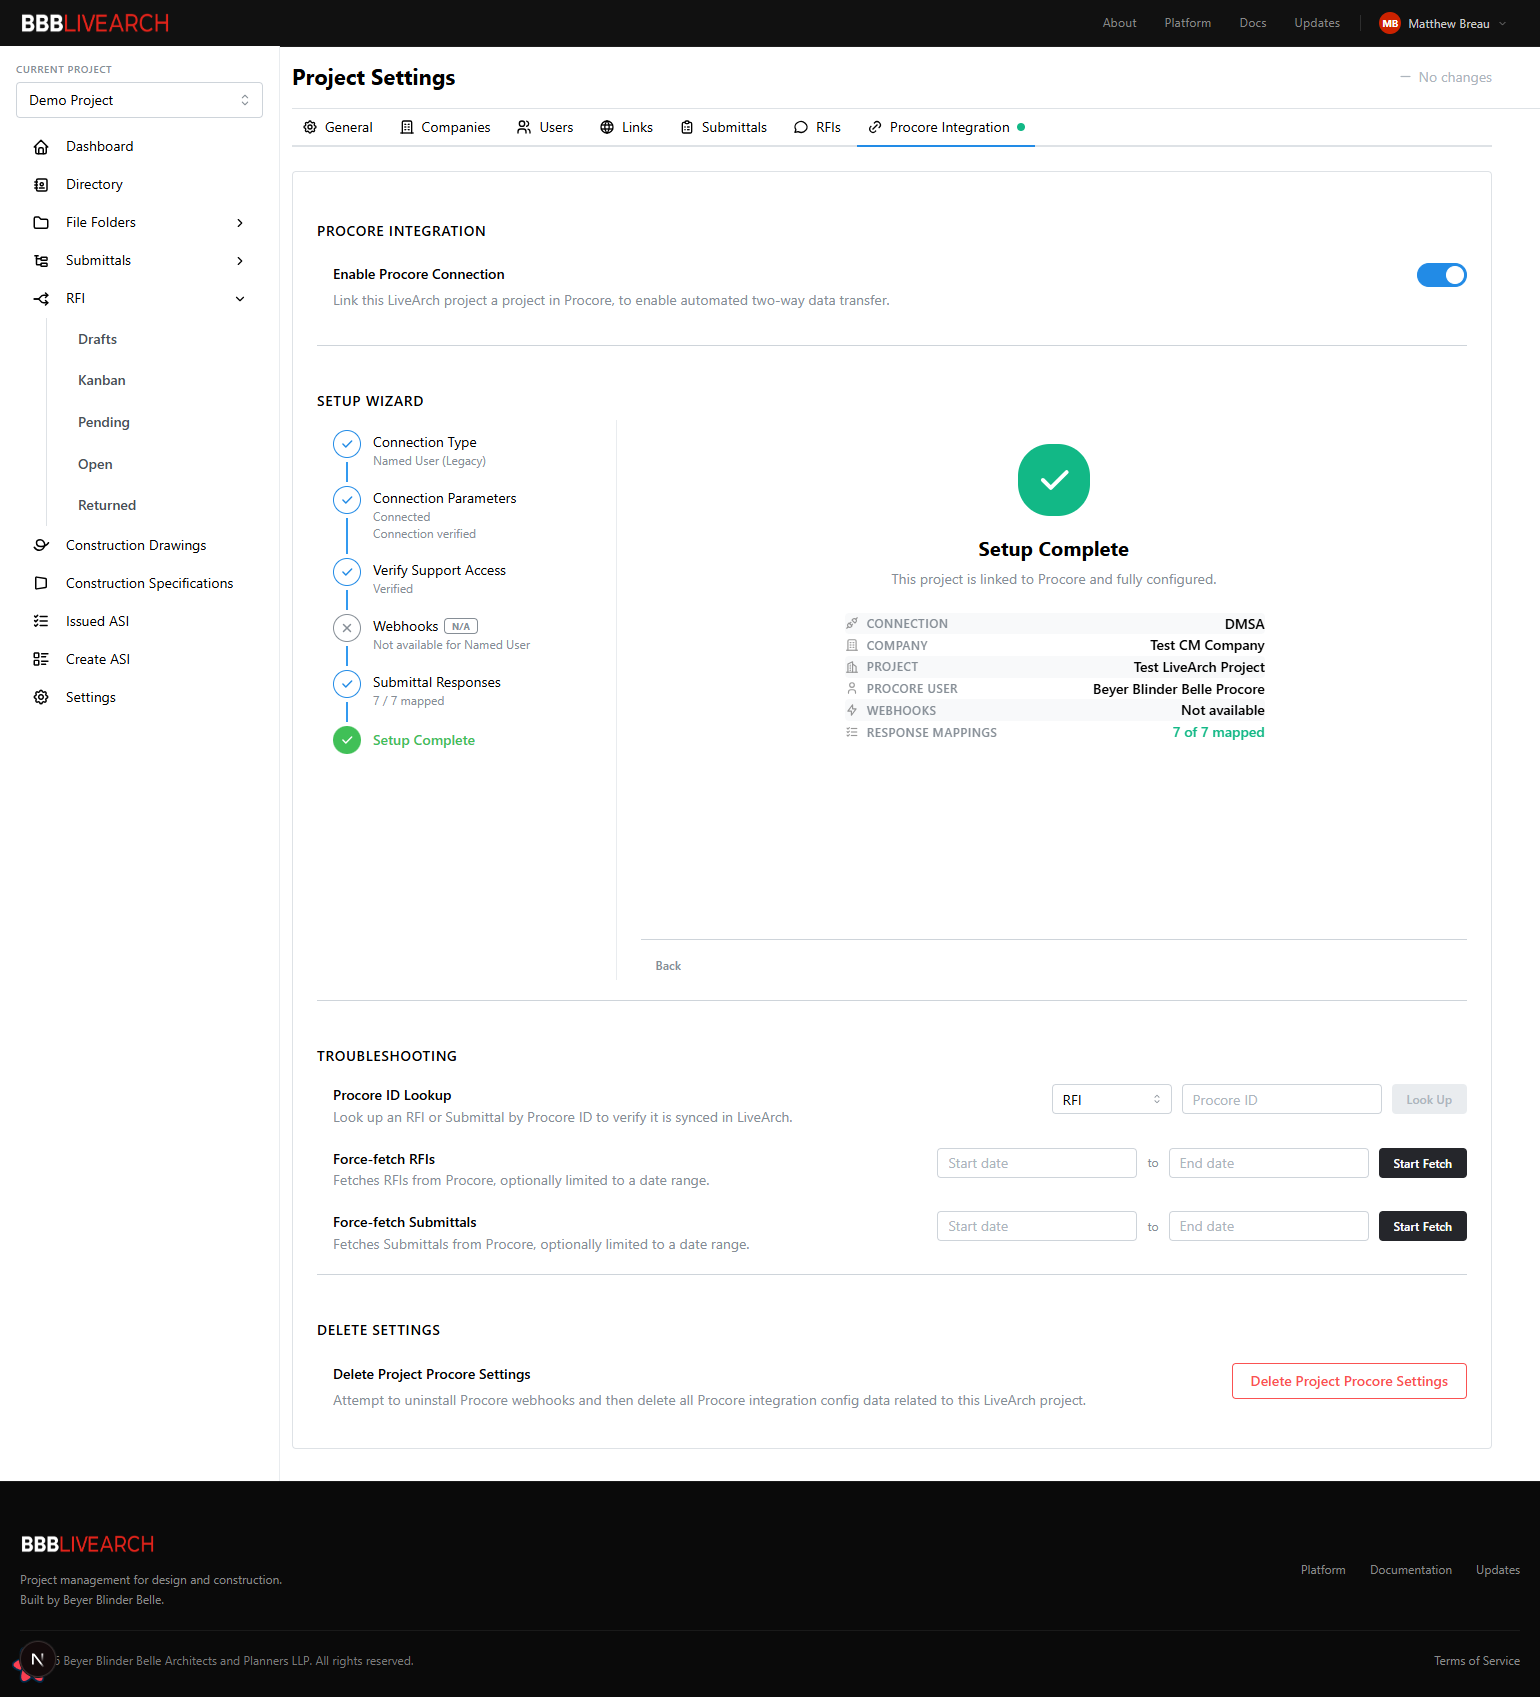
Task: Click Start date field for Force-fetch Submittals
Action: click(x=1036, y=1226)
